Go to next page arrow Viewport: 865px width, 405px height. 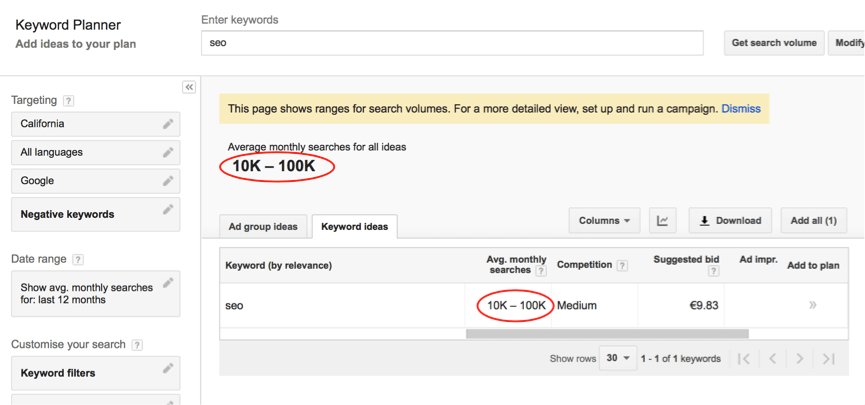[799, 359]
